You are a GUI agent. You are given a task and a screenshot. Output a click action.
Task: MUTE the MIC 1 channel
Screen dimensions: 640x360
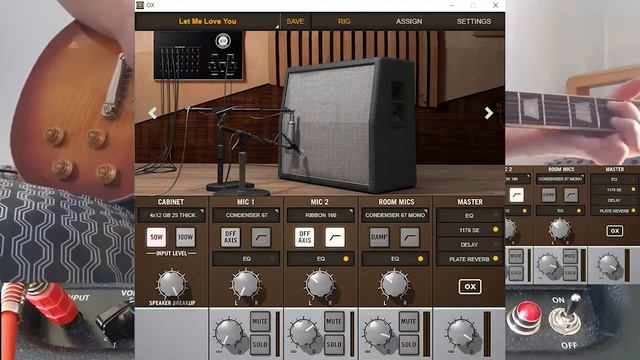click(x=260, y=321)
